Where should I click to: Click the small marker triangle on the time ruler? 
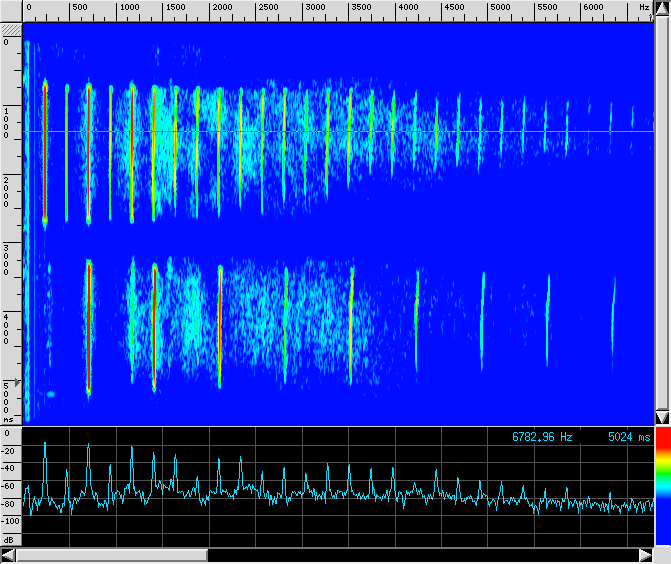[17, 382]
